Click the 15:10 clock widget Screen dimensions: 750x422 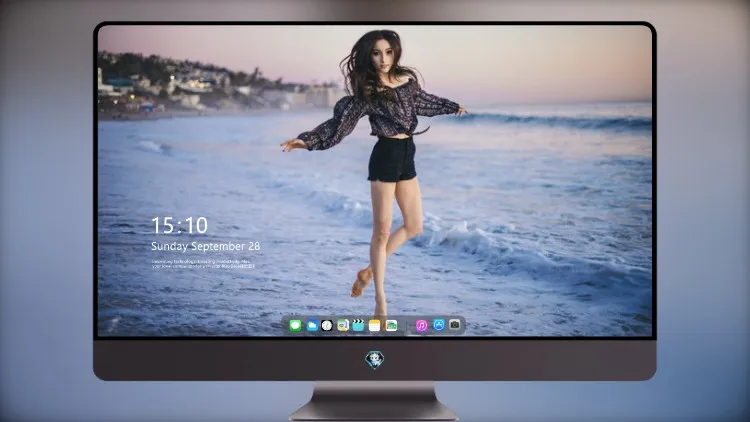click(179, 225)
